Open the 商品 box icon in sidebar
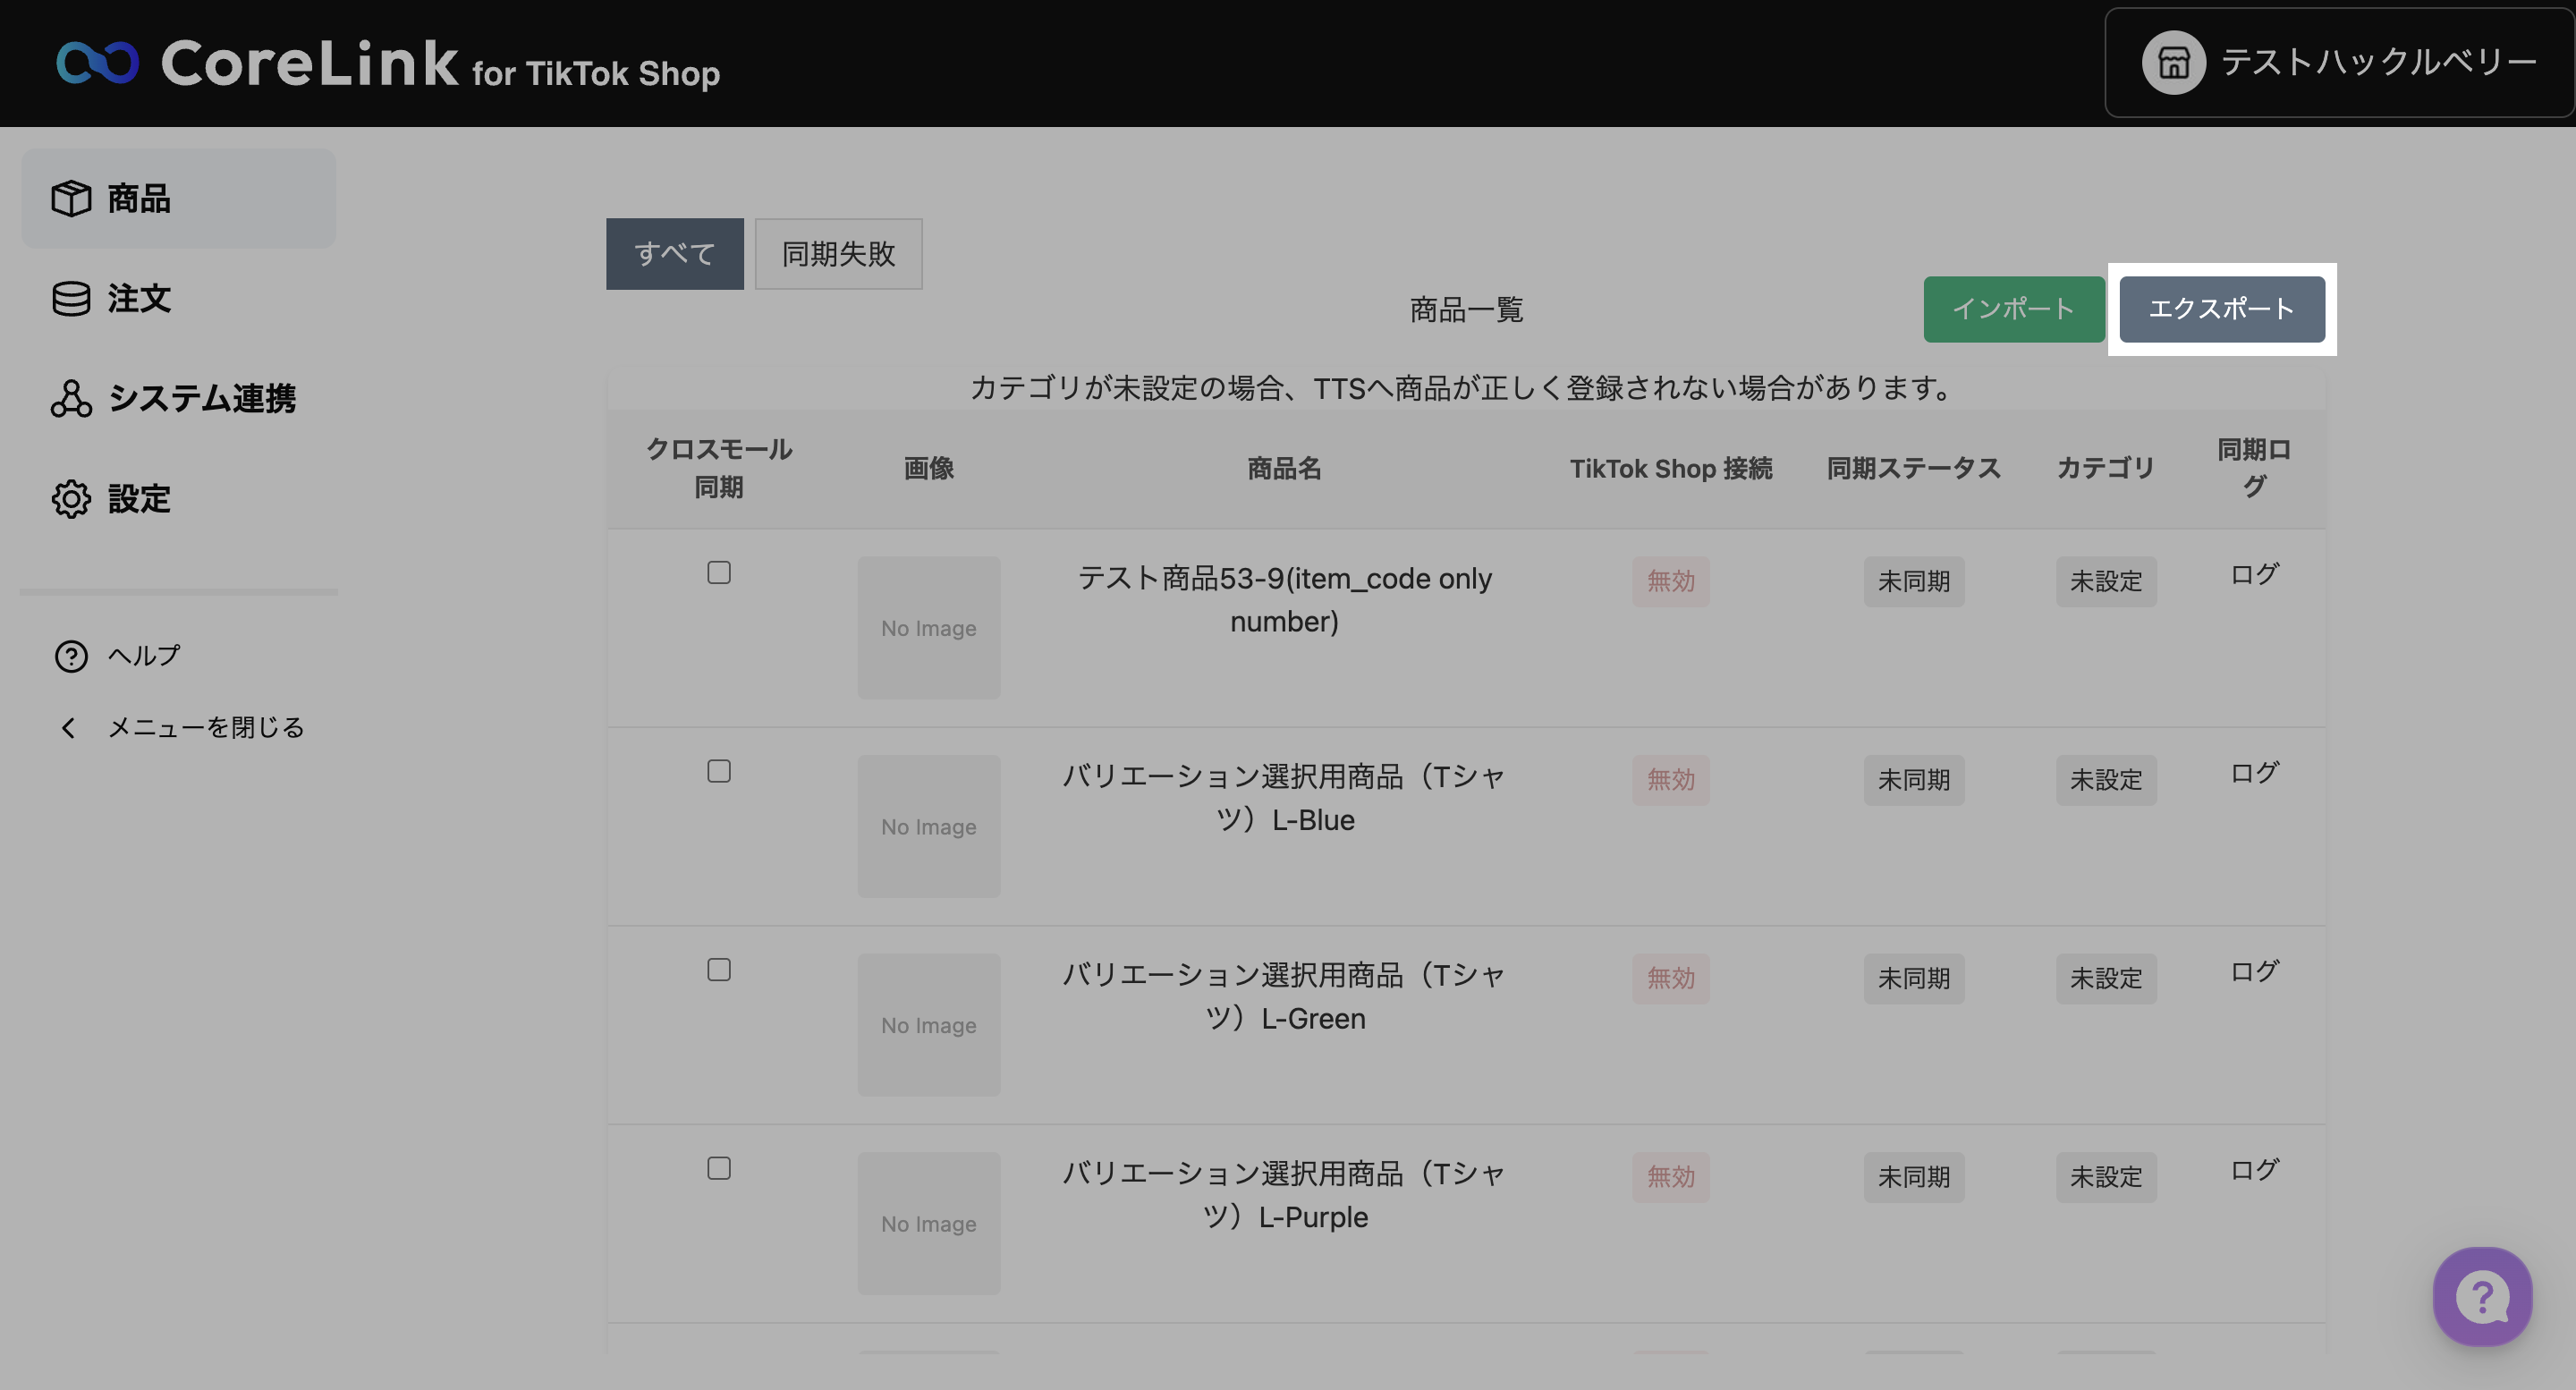The image size is (2576, 1390). 71,198
